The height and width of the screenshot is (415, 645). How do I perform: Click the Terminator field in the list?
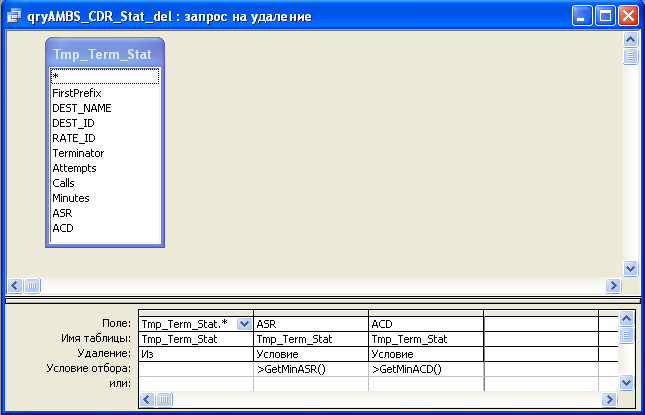tap(78, 153)
